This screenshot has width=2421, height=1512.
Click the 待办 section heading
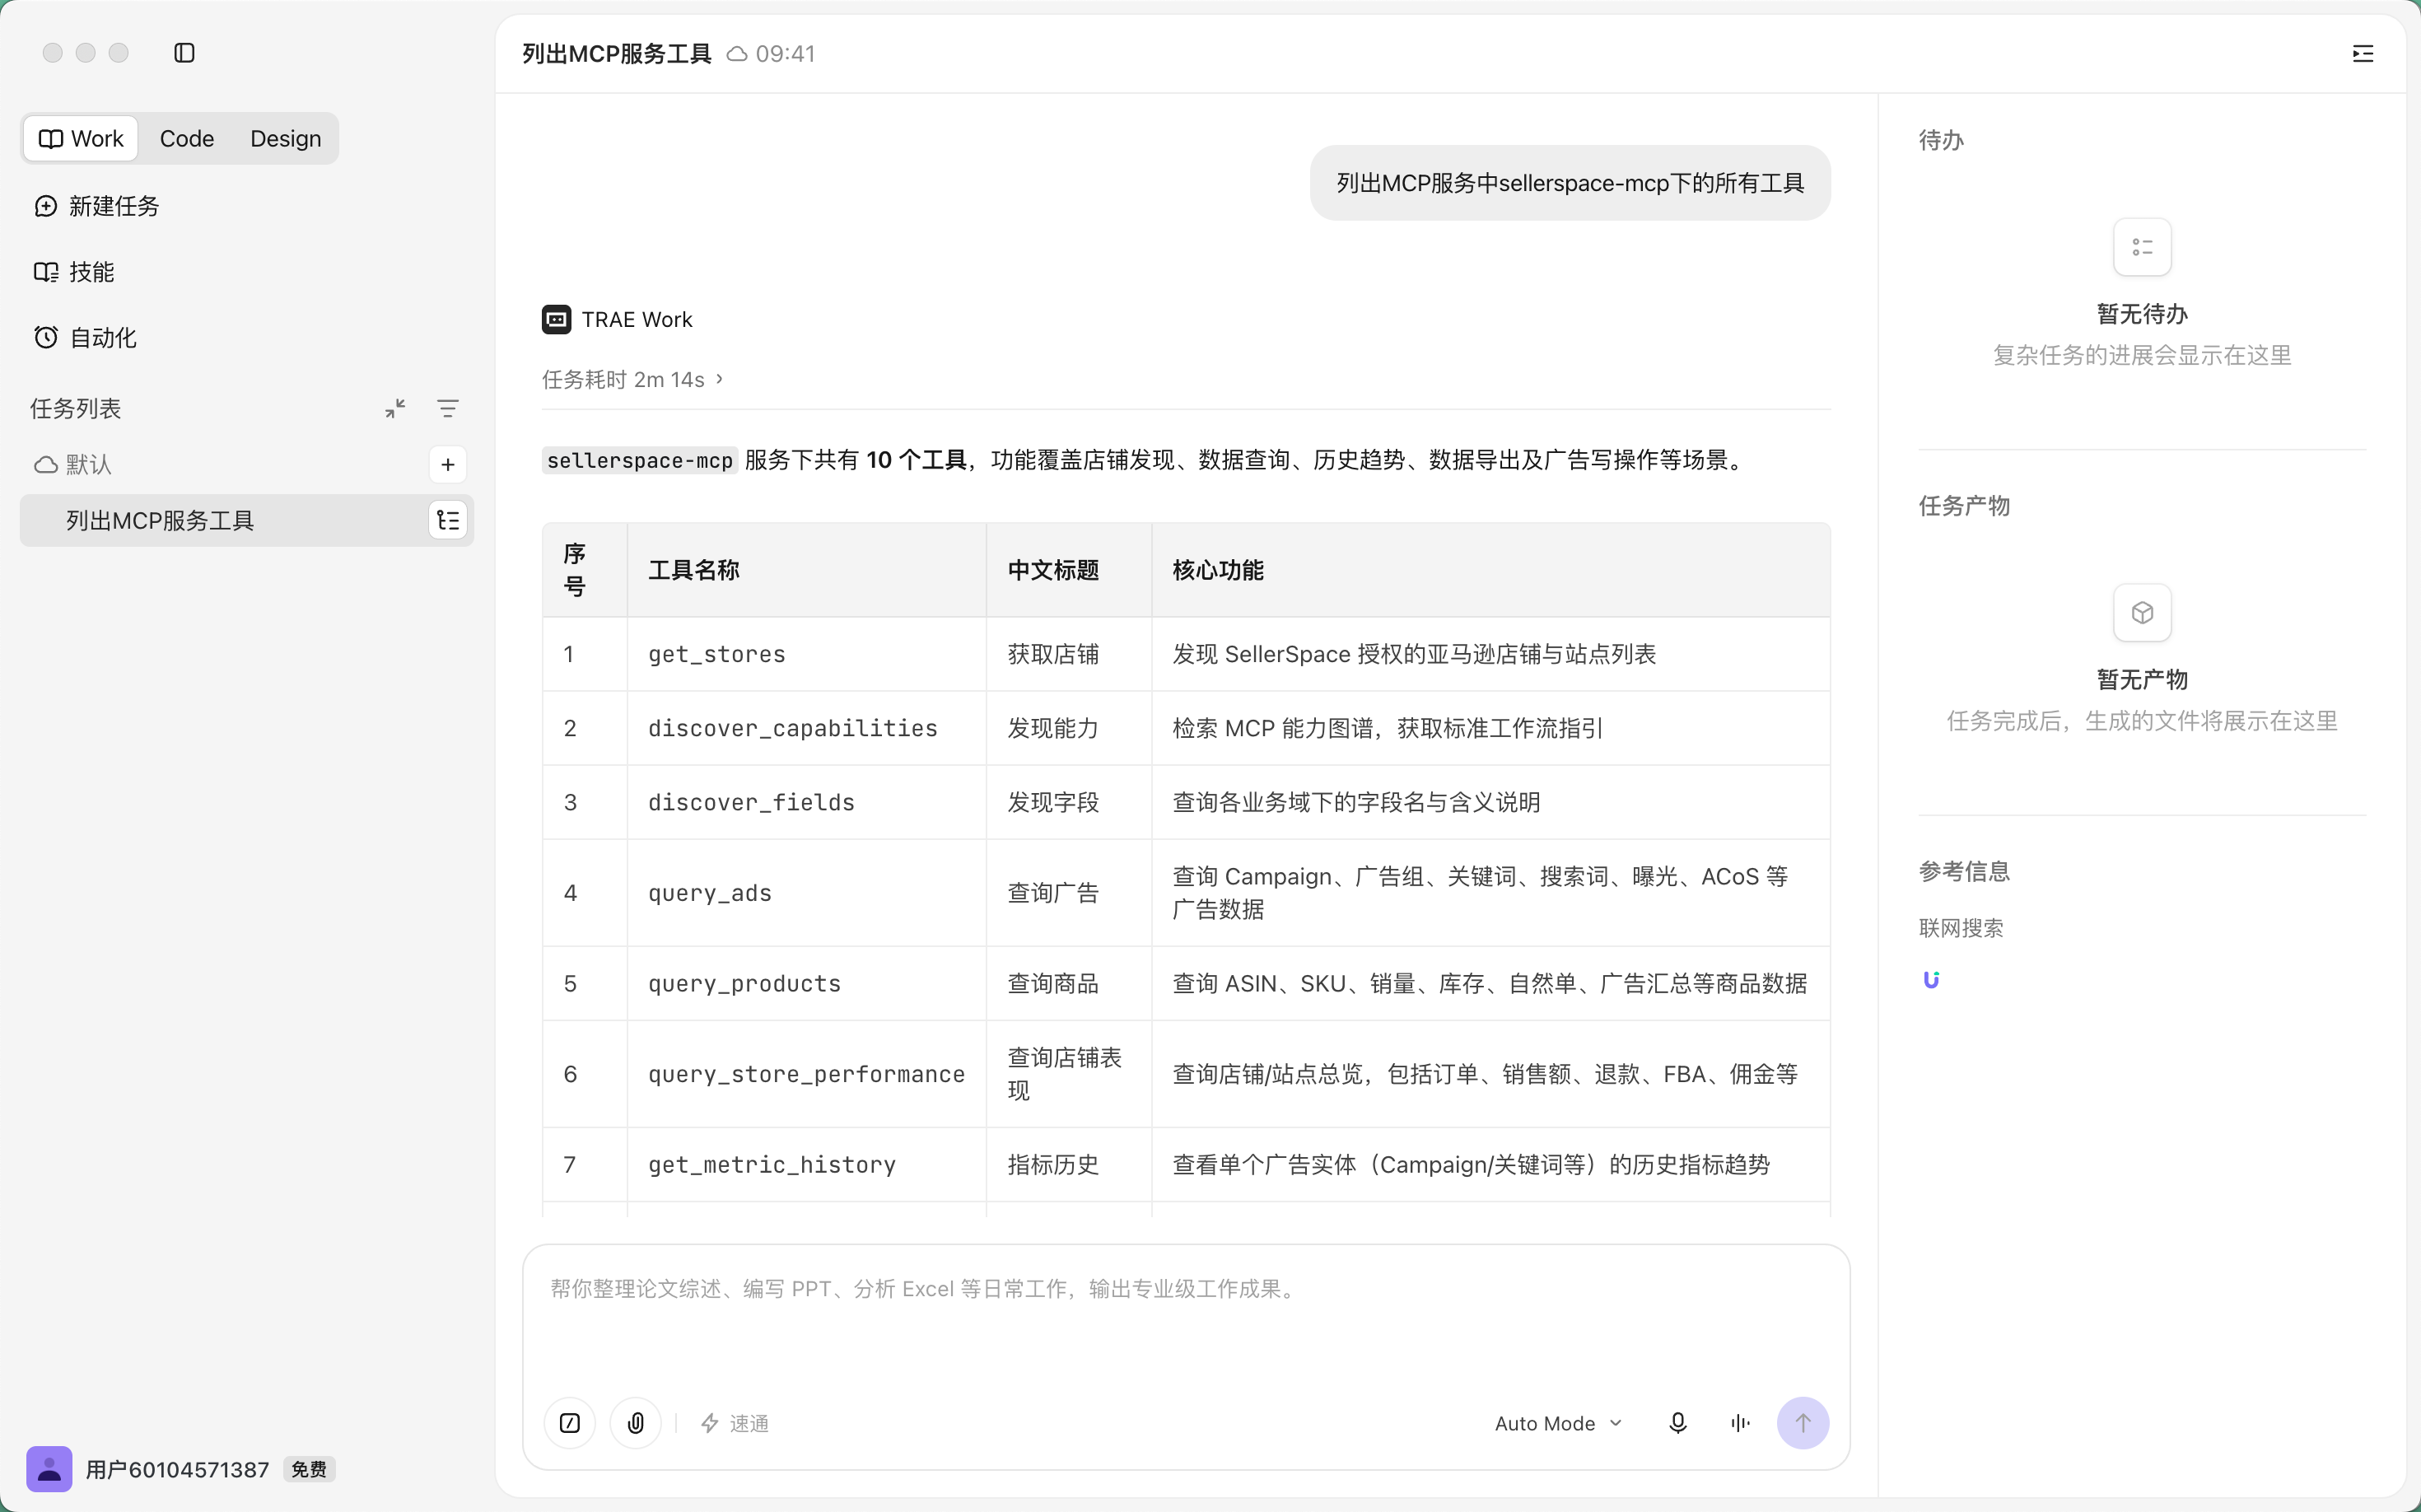(1941, 140)
